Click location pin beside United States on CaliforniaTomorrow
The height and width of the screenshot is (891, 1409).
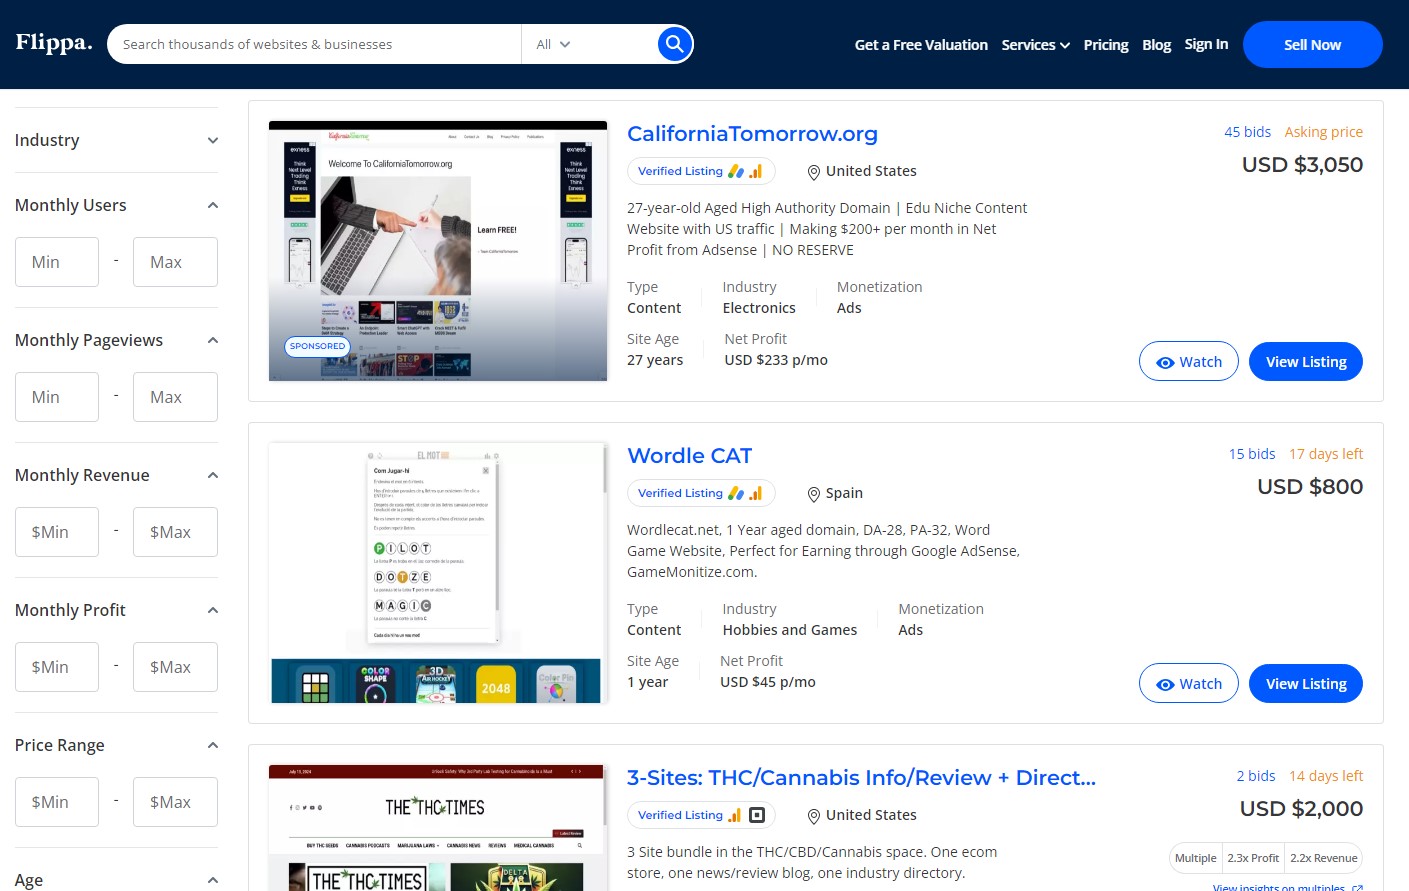click(814, 172)
